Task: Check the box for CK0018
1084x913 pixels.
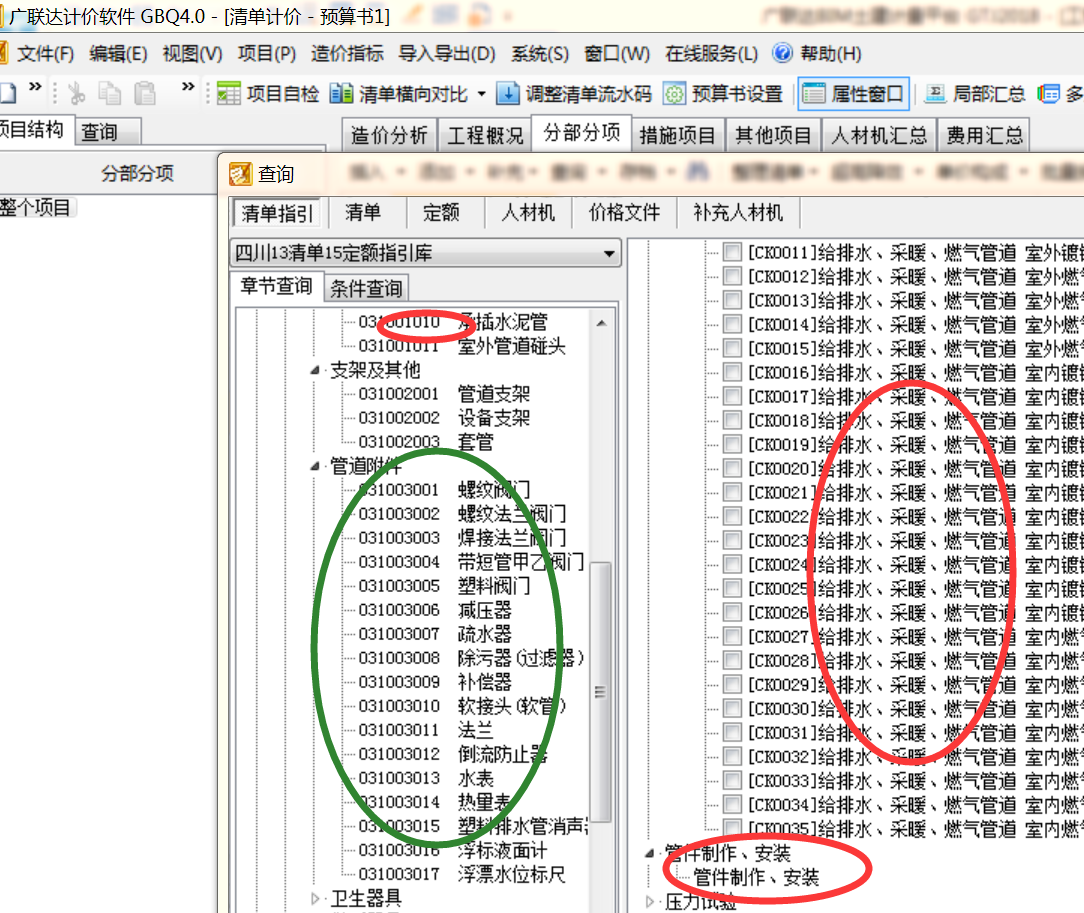Action: tap(732, 420)
